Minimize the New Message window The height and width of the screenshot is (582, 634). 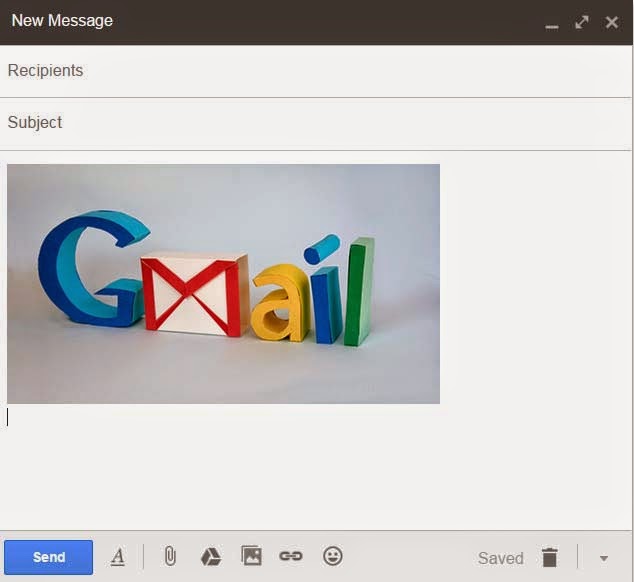(x=552, y=27)
